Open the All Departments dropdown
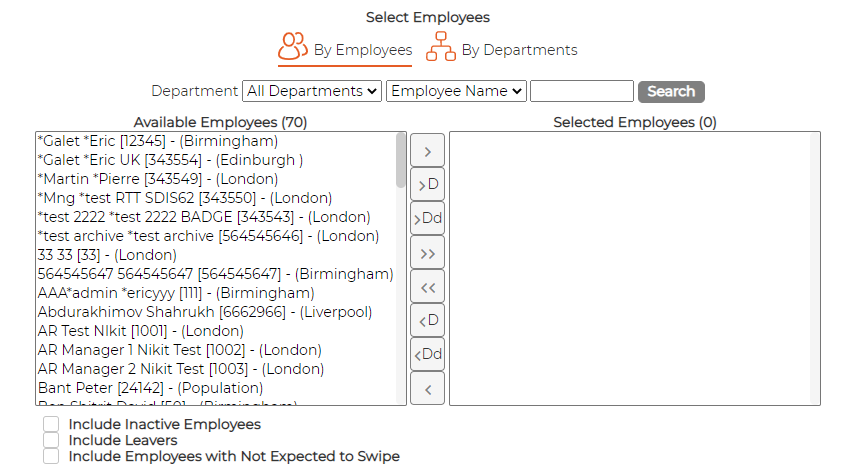 click(x=312, y=91)
